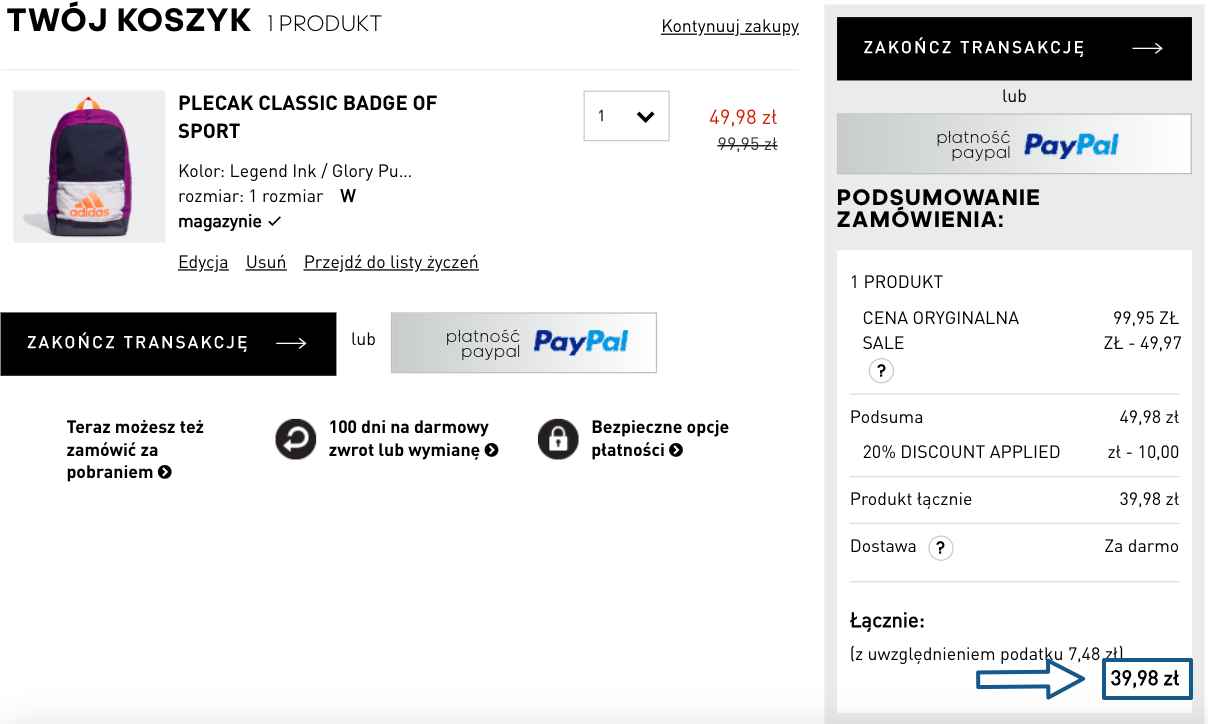Open the quantity dropdown showing 1
The image size is (1208, 724).
(x=626, y=116)
